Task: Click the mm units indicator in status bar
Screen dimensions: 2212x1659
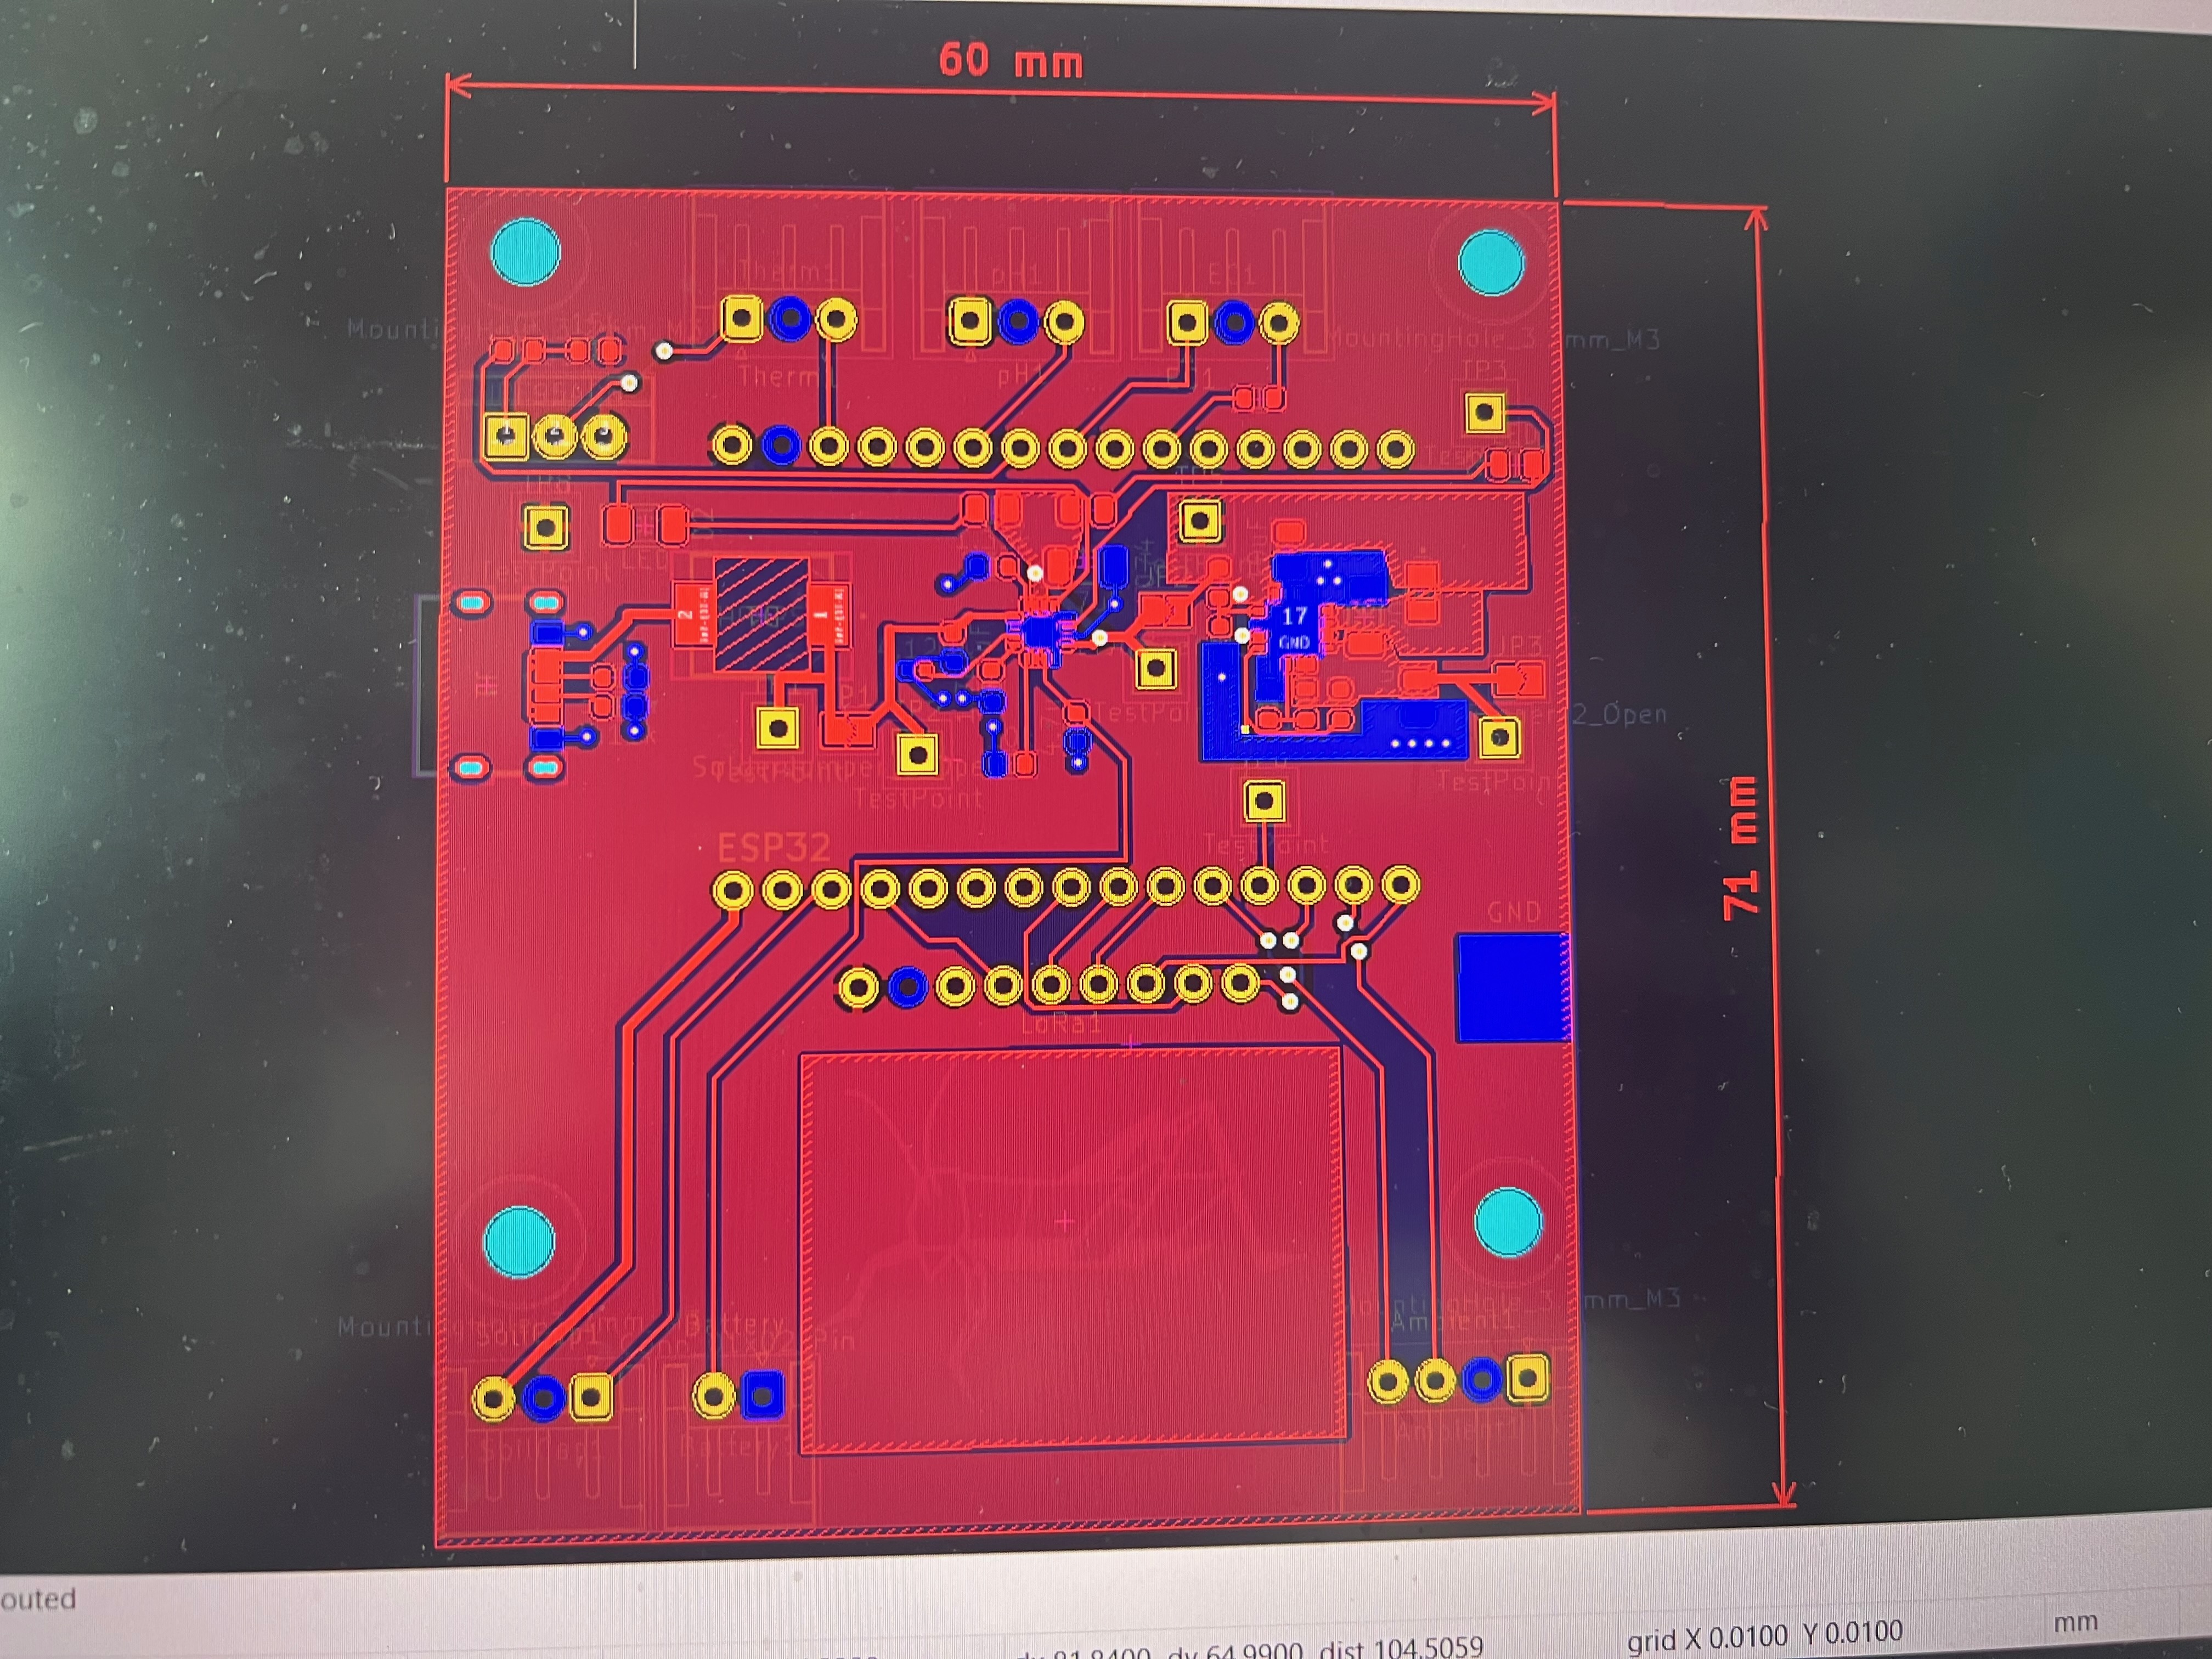Action: (2075, 1622)
